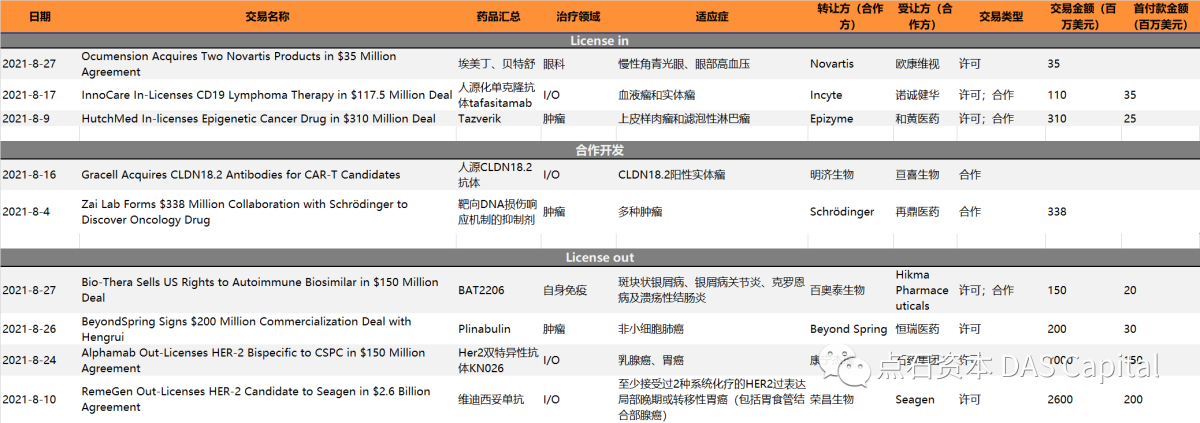Click the 血液瘤和实体瘤 indication cell
Screen dimensions: 1200x423
(x=657, y=95)
